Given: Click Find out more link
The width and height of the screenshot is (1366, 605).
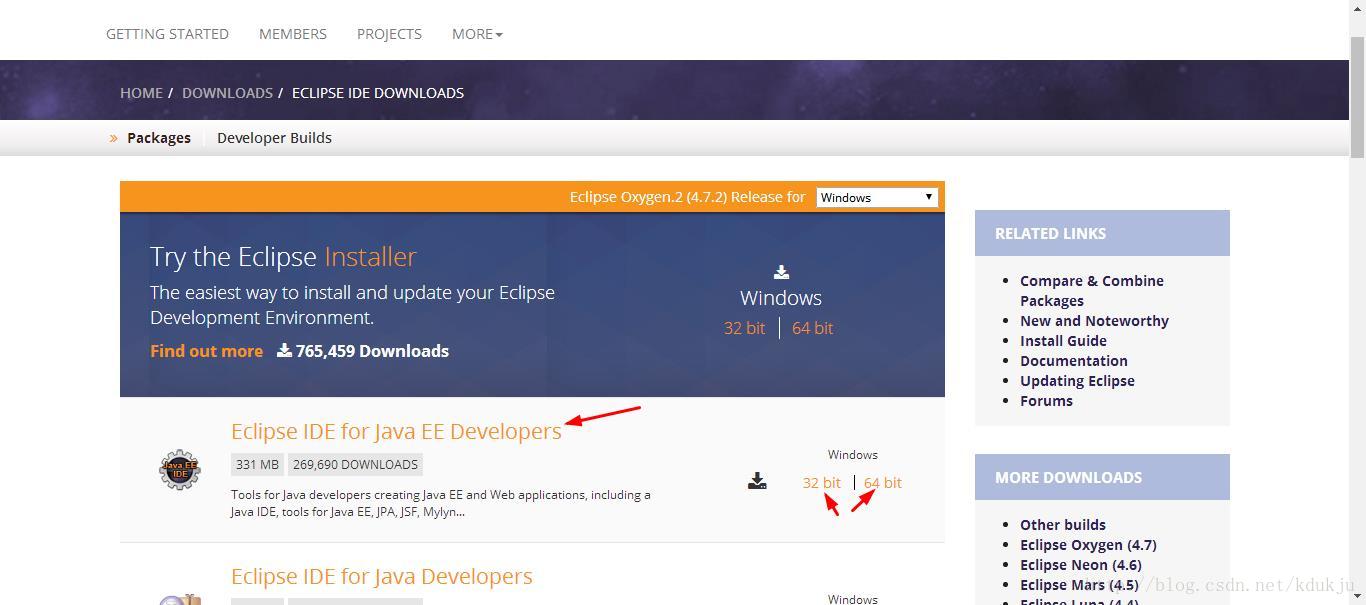Looking at the screenshot, I should coord(206,351).
